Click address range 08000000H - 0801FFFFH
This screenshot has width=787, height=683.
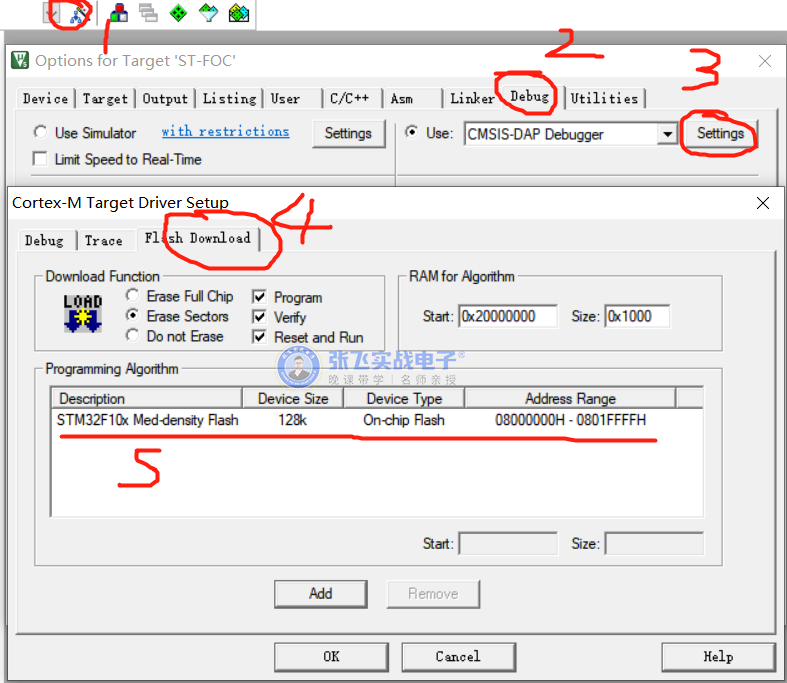click(570, 420)
